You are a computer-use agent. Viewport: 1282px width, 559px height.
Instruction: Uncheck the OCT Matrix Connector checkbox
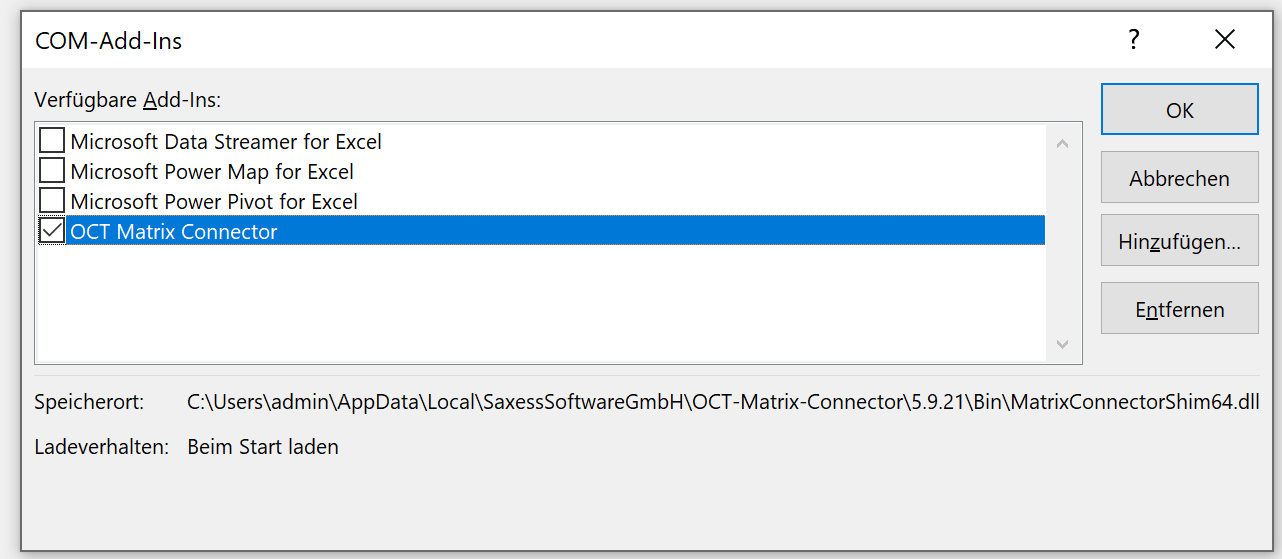[x=52, y=231]
